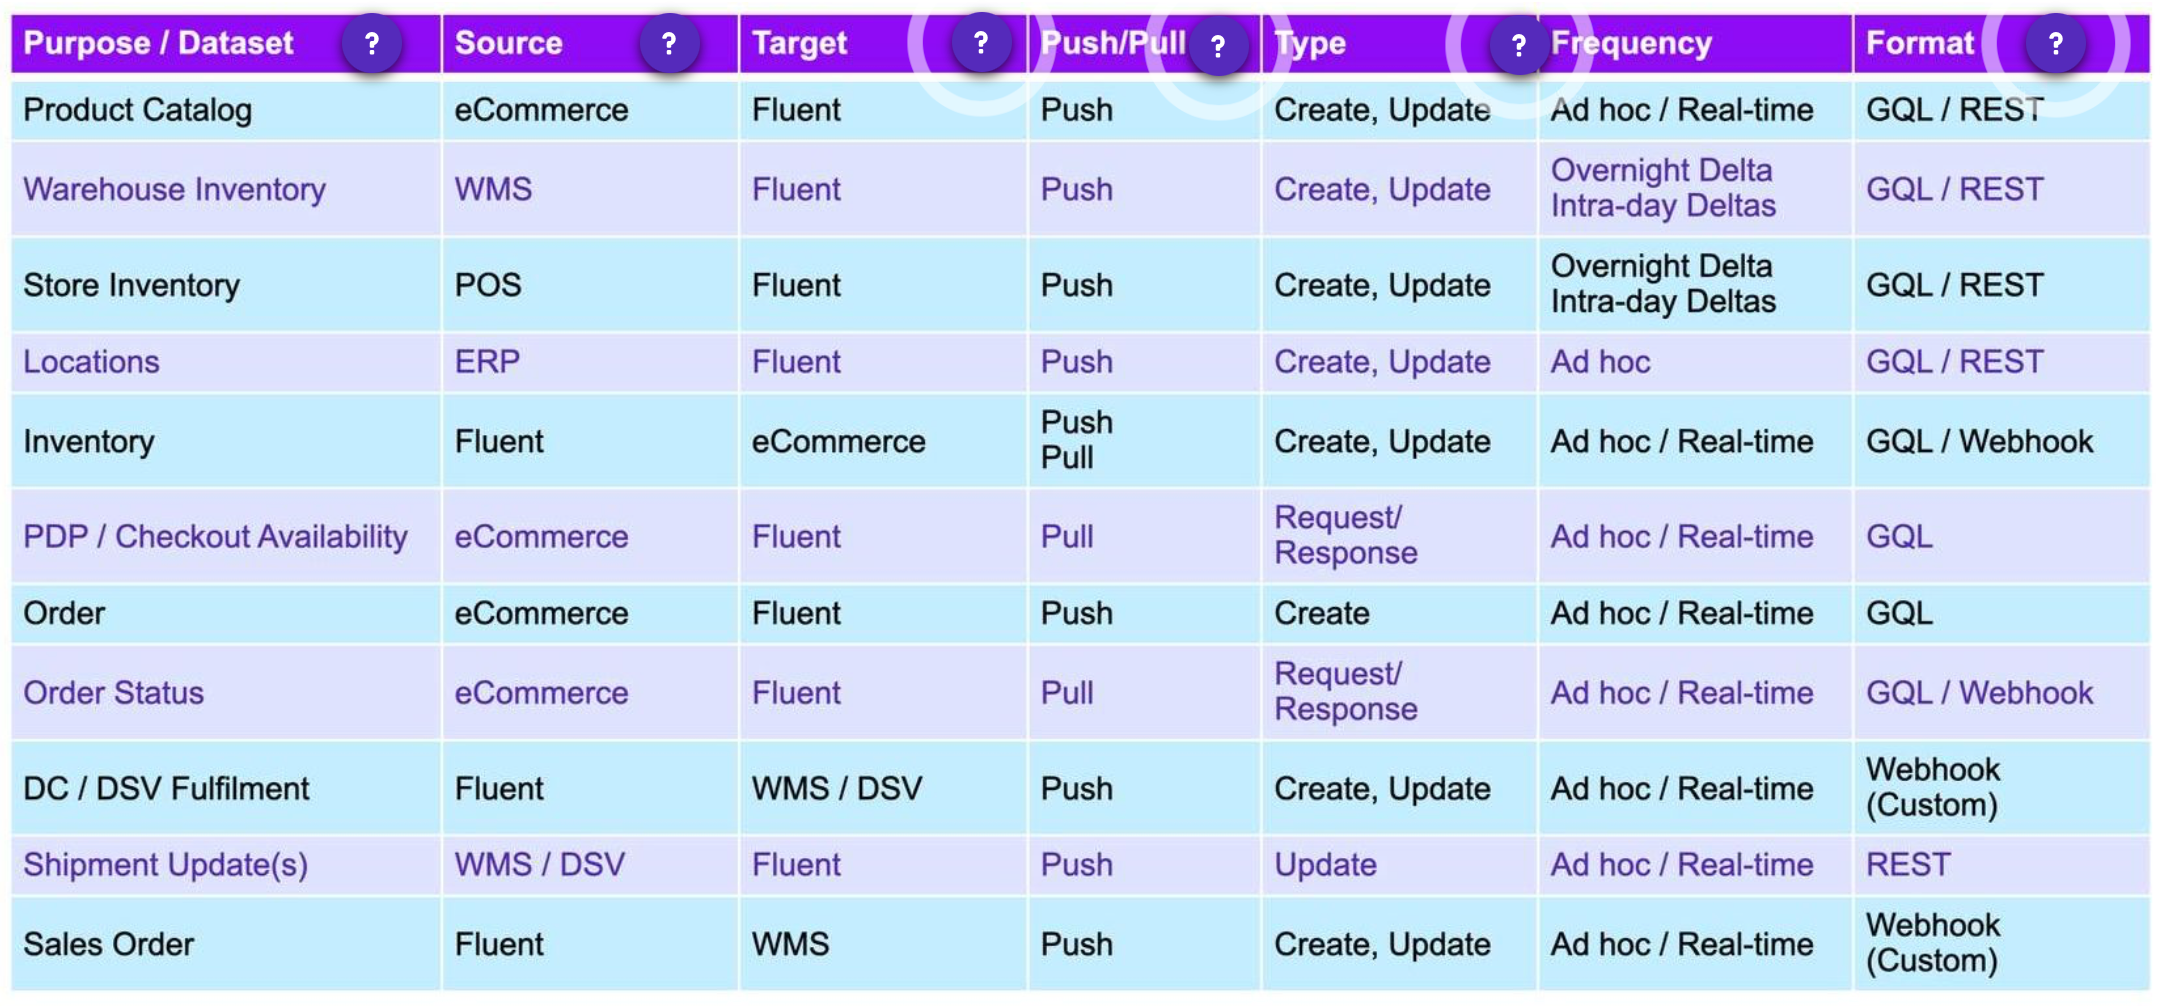Click the POS source cell

point(488,286)
